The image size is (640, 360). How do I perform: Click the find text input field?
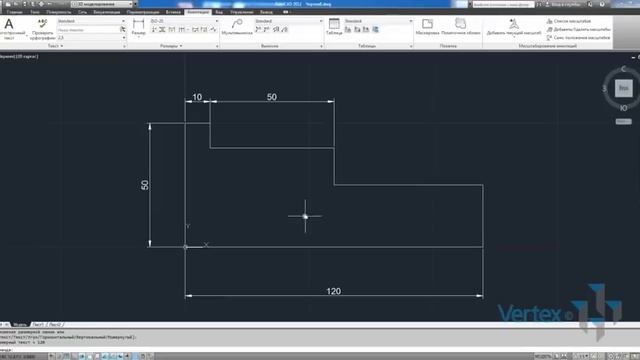click(x=88, y=29)
